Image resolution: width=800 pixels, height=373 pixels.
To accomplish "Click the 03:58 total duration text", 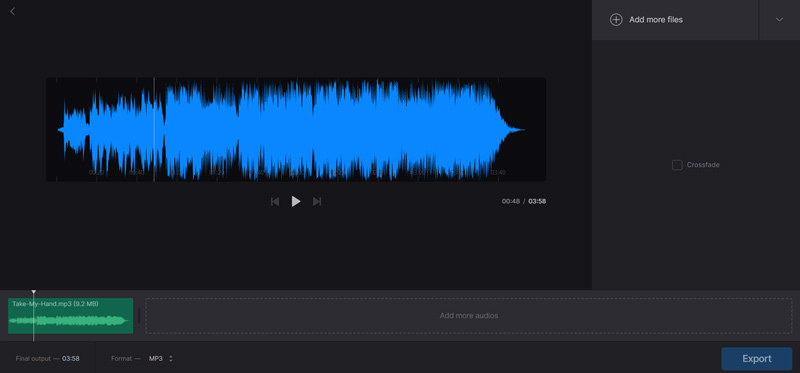I will (537, 202).
